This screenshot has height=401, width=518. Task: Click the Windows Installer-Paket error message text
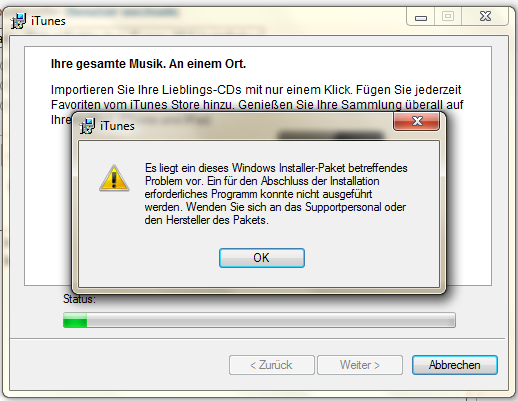(x=276, y=194)
